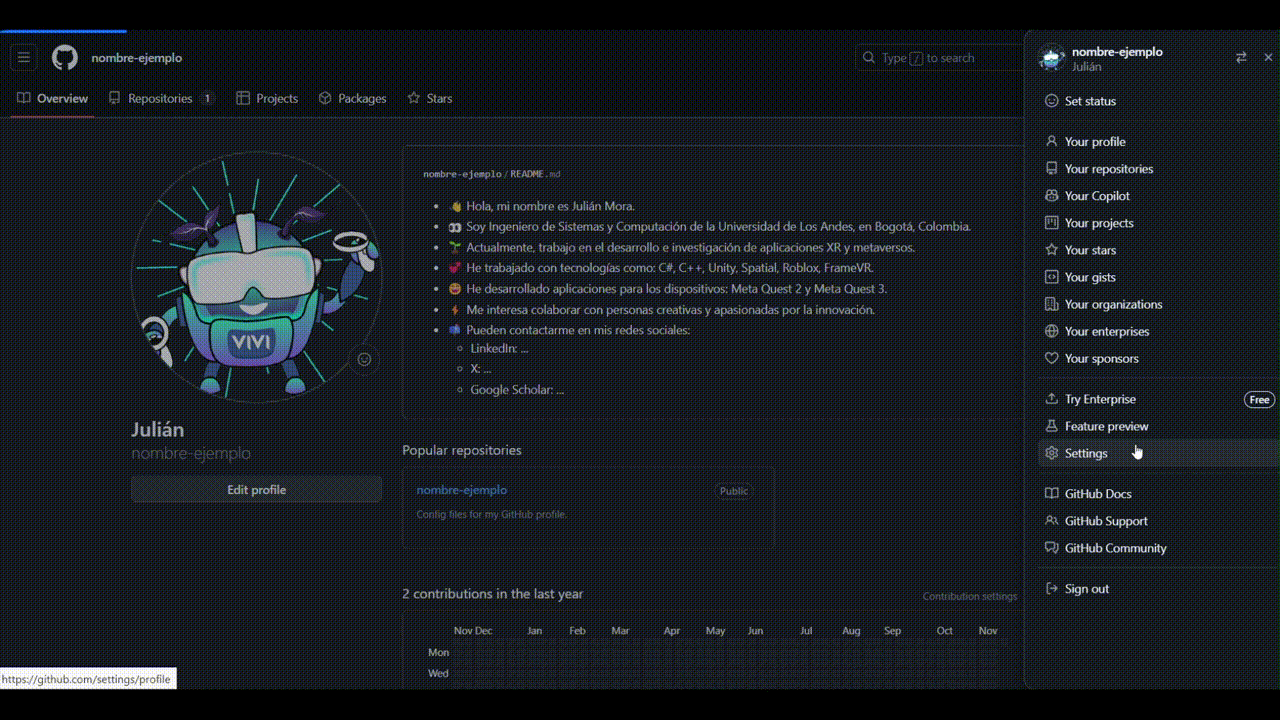This screenshot has height=720, width=1280.
Task: Choose Sign out from the account menu
Action: 1087,588
